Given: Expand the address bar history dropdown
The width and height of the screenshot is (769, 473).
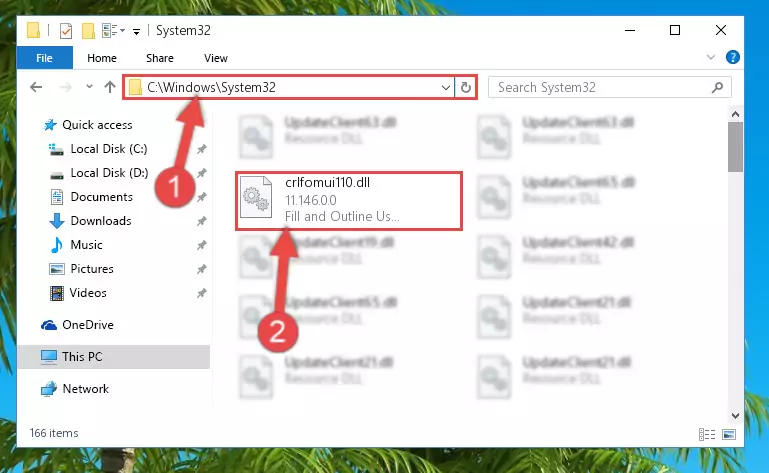Looking at the screenshot, I should 446,88.
